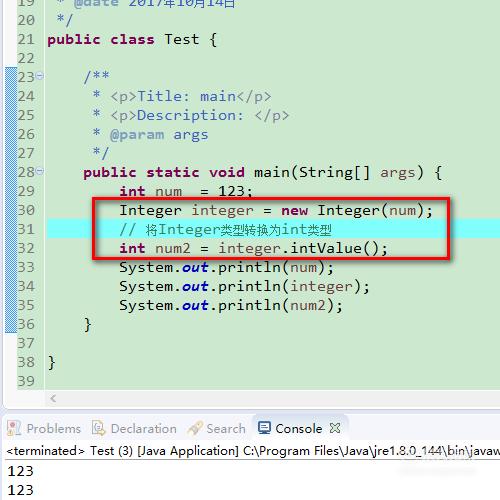Collapse the main method fold at line 28

40,171
